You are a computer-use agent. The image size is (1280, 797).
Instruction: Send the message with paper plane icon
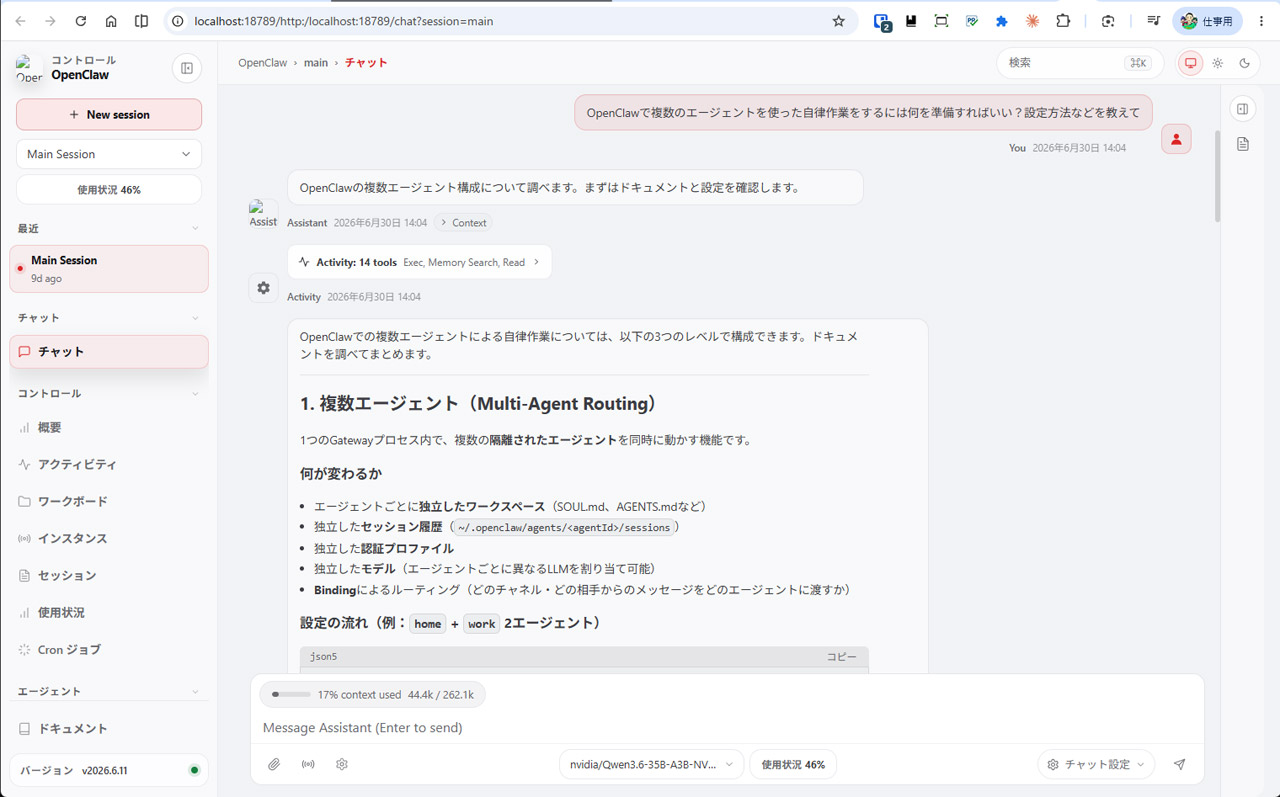click(1180, 764)
